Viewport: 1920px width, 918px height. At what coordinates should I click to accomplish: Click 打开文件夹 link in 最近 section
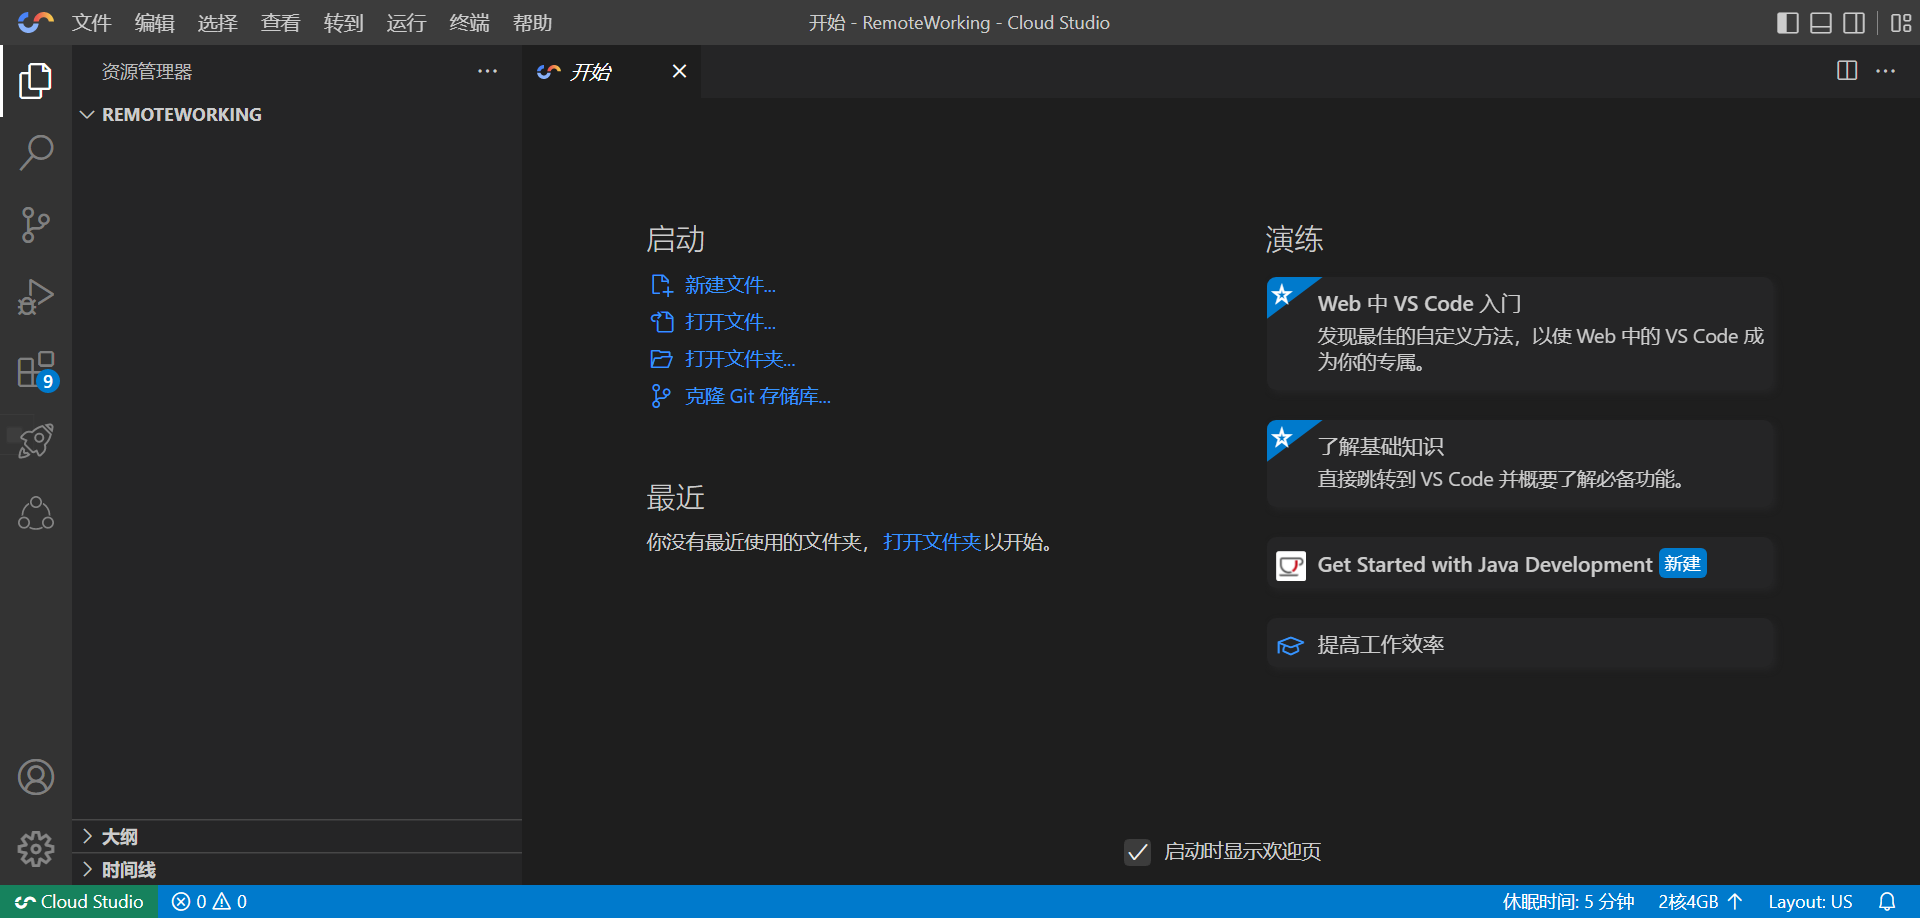[932, 542]
